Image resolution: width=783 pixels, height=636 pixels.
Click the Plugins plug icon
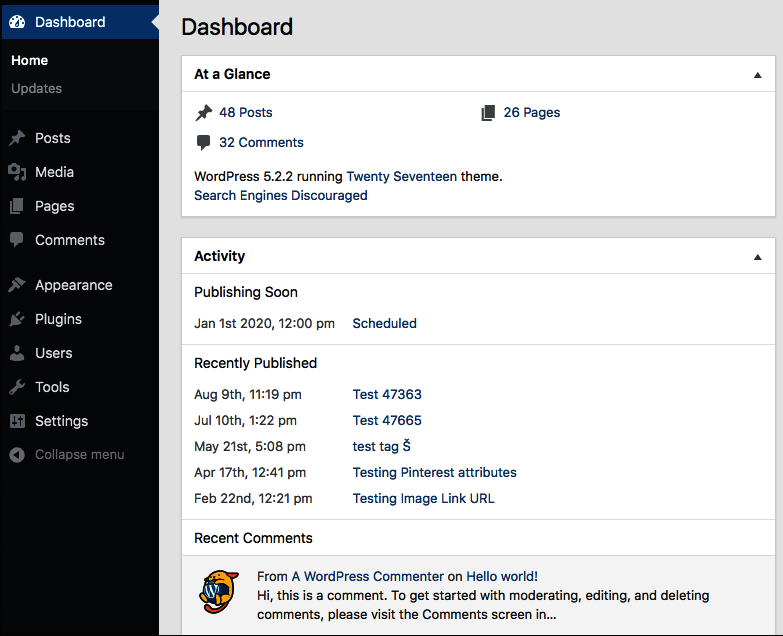[17, 319]
